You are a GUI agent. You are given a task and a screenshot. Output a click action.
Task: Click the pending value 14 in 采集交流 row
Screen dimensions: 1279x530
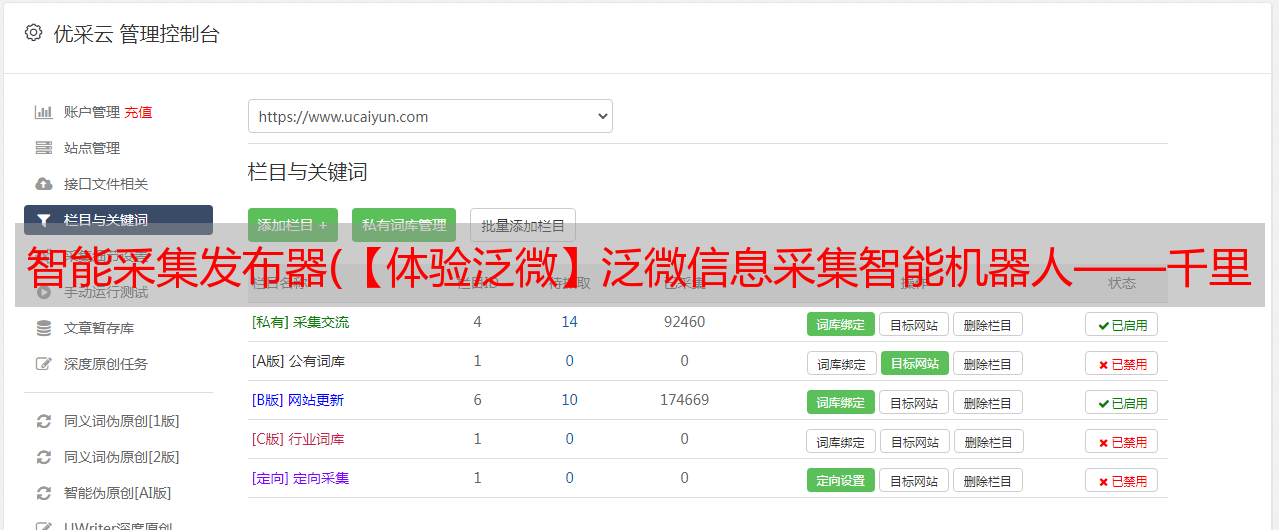(x=569, y=322)
